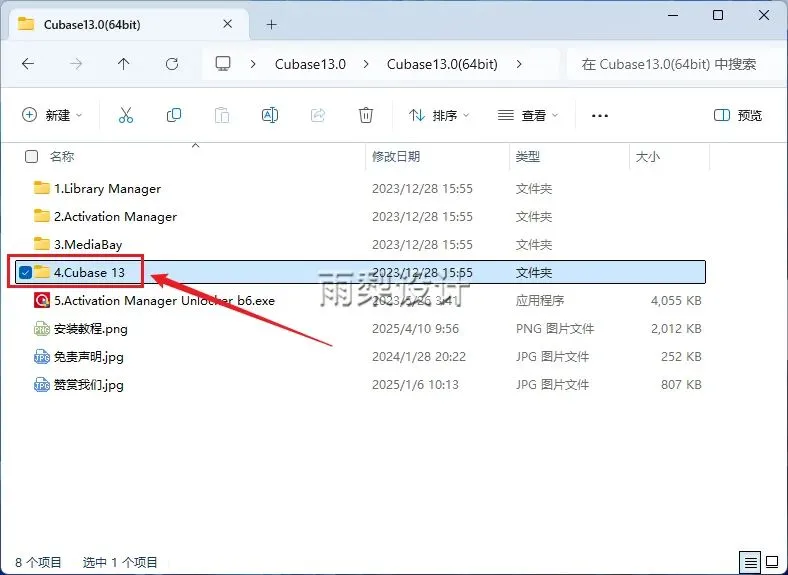This screenshot has height=575, width=788.
Task: Click folder icon in the window tab
Action: point(26,24)
